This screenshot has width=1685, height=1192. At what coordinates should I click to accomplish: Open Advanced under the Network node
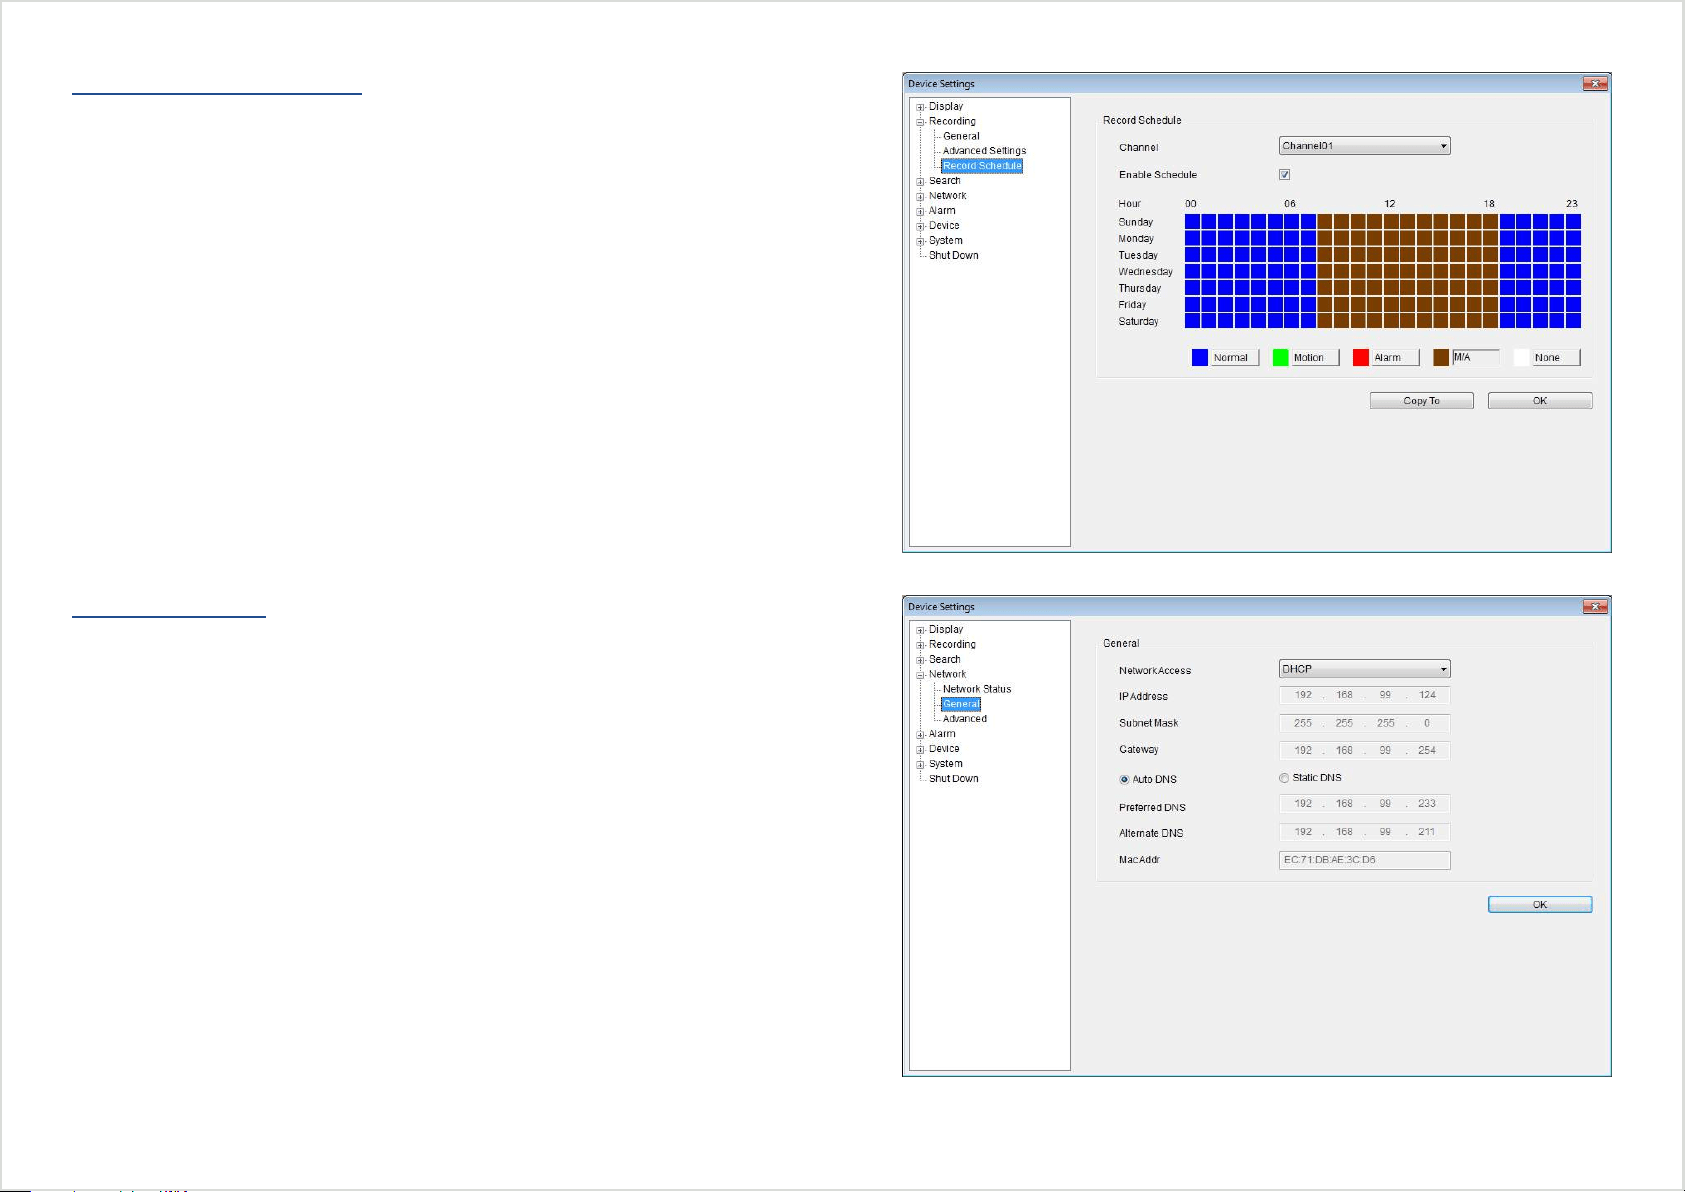click(964, 719)
